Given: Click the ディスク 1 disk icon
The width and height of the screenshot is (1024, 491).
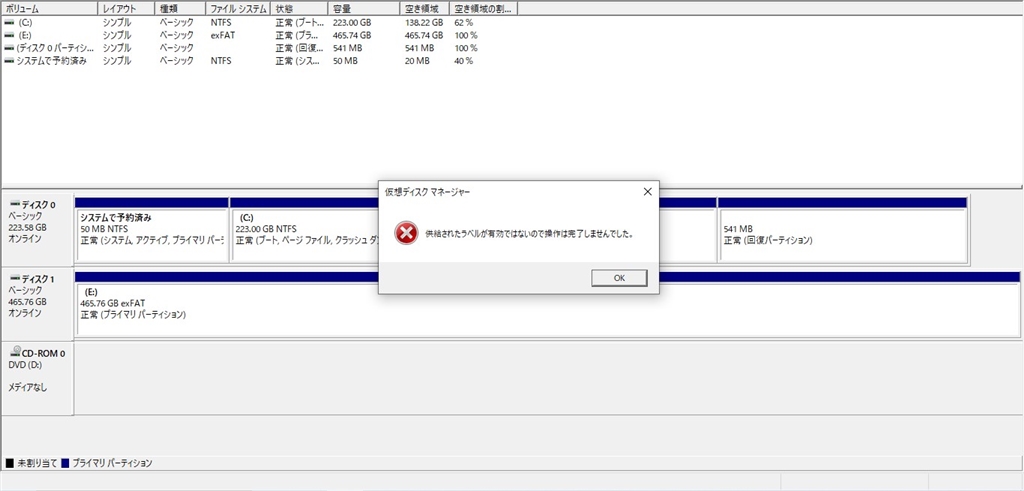Looking at the screenshot, I should coord(15,279).
